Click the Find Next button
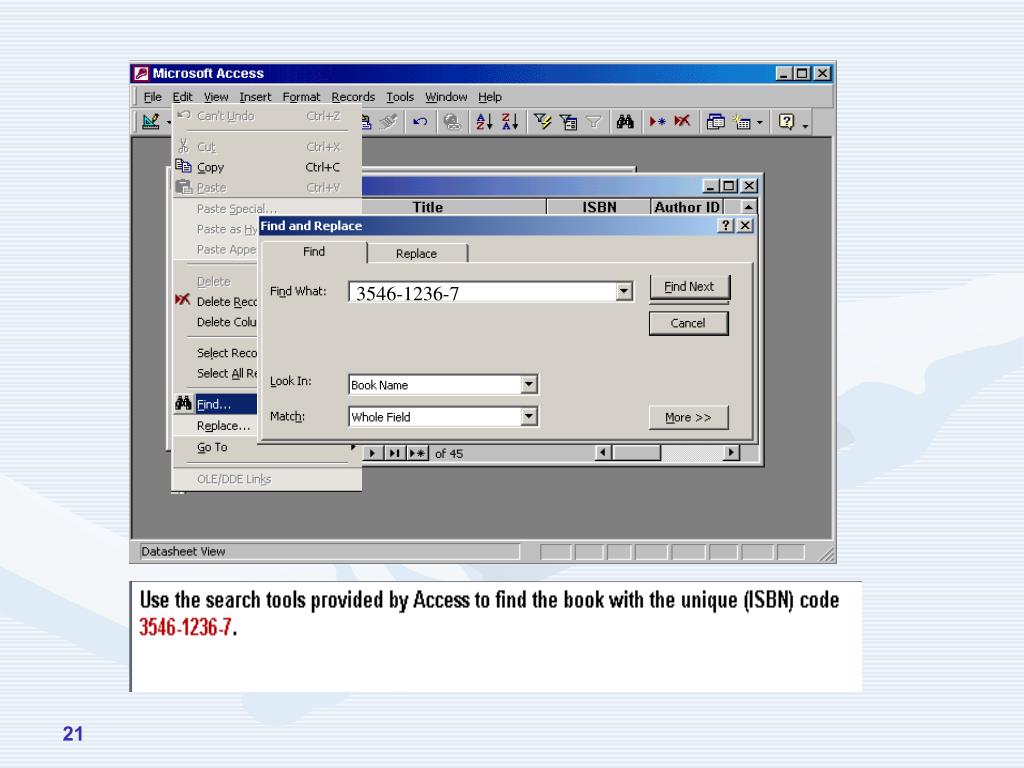This screenshot has height=768, width=1024. point(689,287)
